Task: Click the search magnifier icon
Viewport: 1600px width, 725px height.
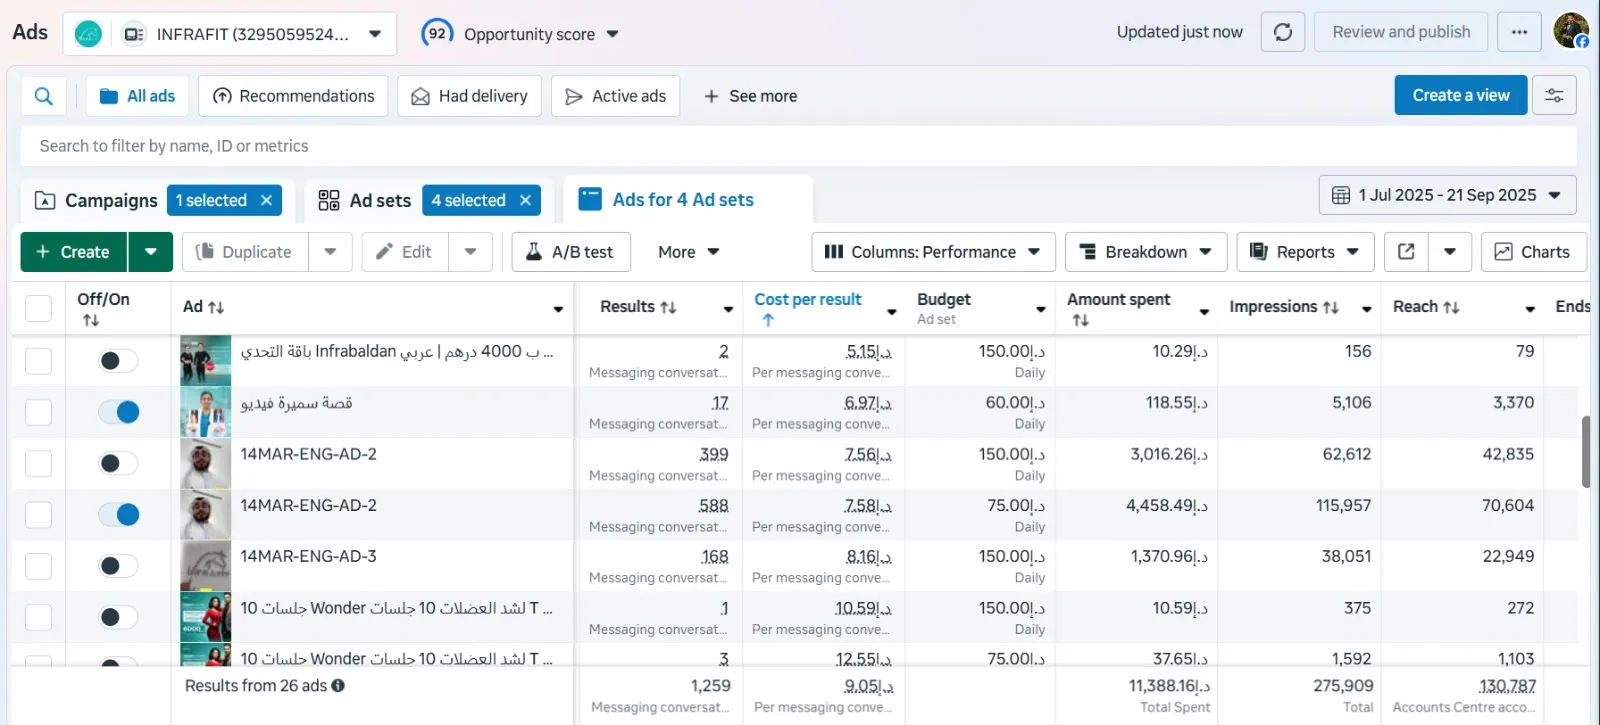Action: tap(44, 96)
